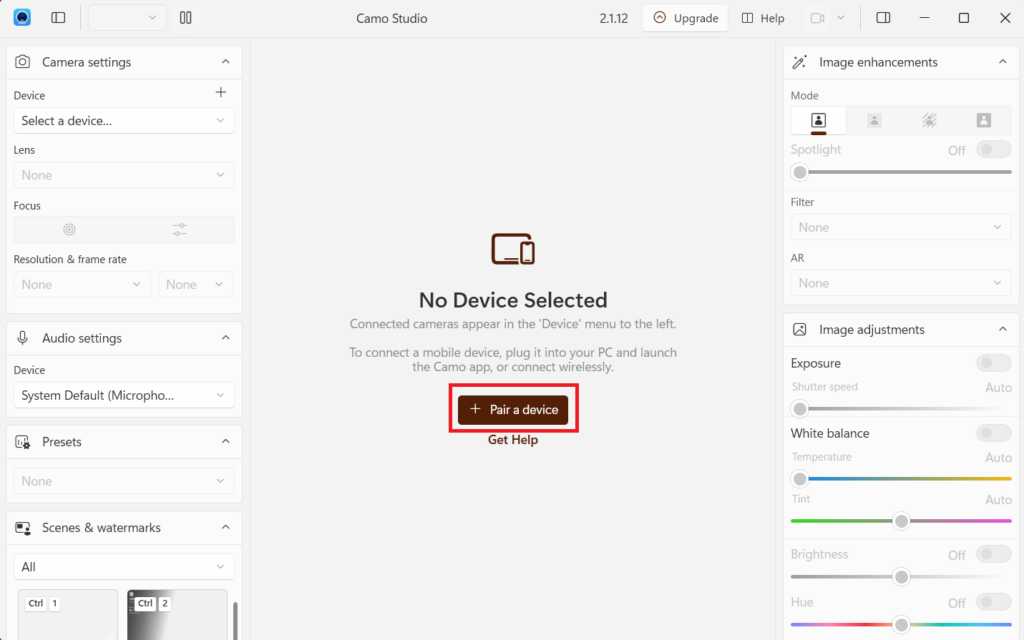Screen dimensions: 1024x640
Task: Click the Tint slider handle
Action: tap(901, 520)
